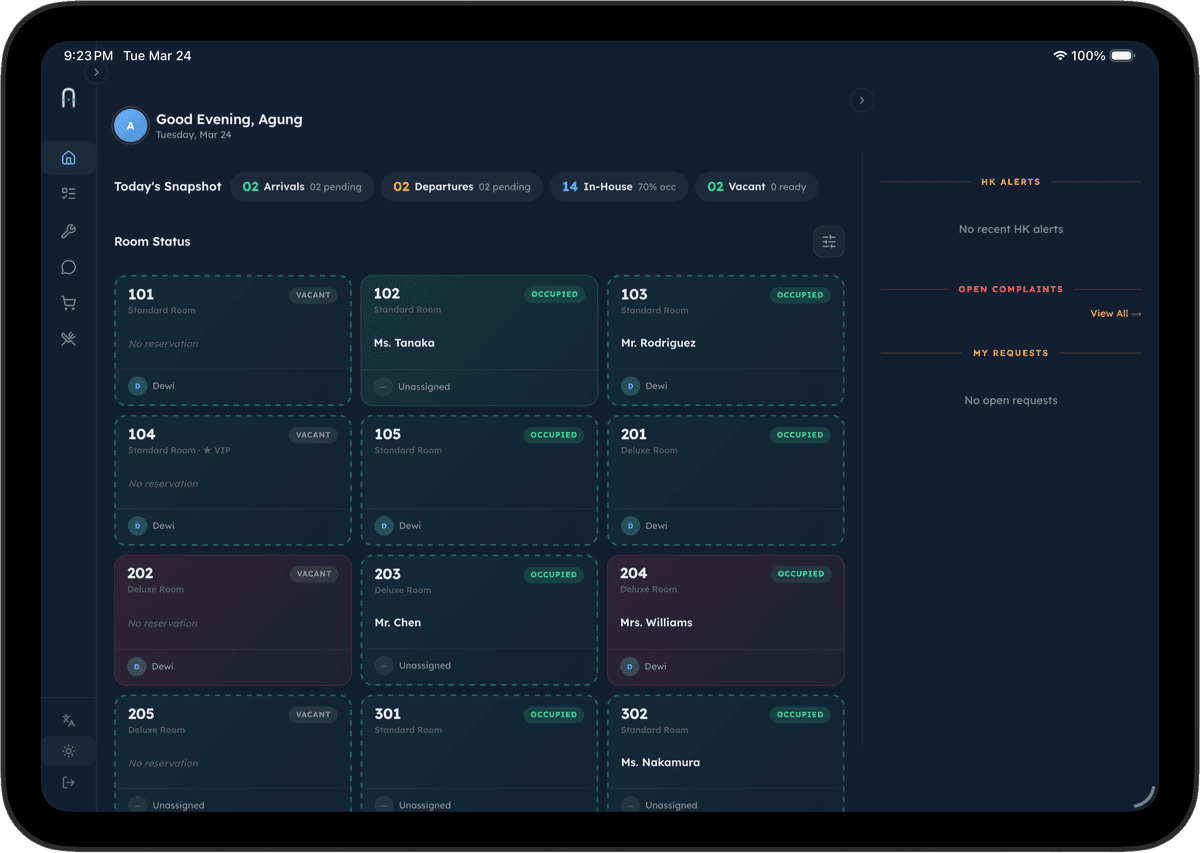1200x853 pixels.
Task: Open the Home dashboard icon in sidebar
Action: click(x=68, y=157)
